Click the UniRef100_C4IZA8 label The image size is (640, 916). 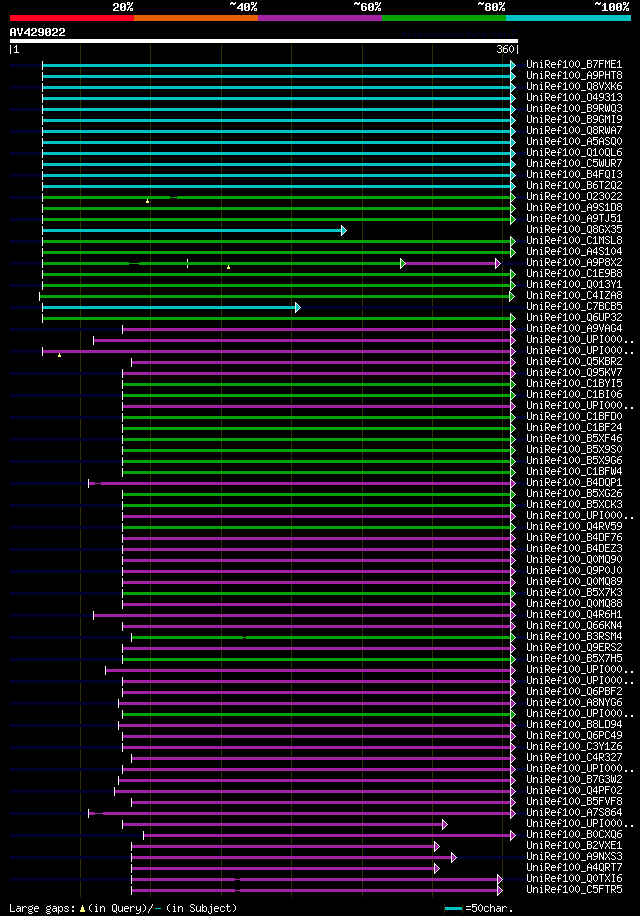point(574,296)
